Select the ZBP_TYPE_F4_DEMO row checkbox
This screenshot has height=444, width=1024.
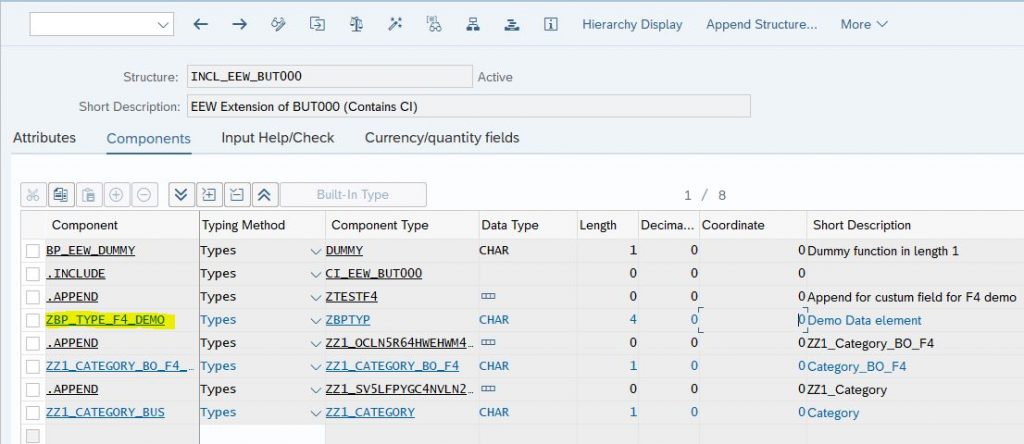(33, 320)
